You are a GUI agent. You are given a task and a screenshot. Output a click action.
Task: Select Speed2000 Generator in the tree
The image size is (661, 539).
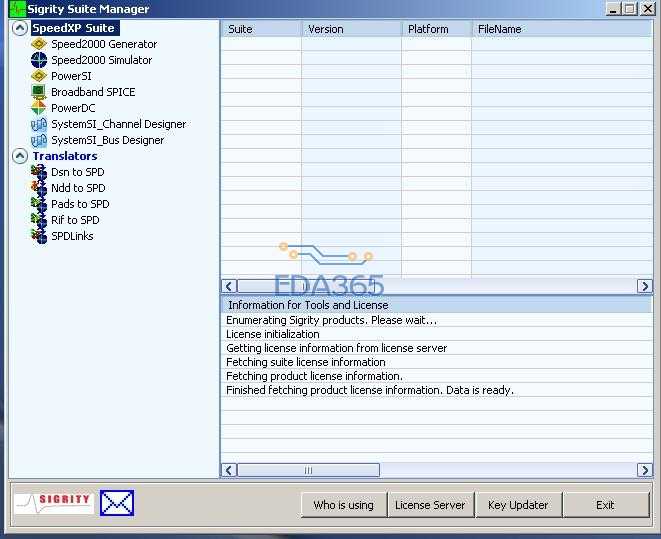(x=104, y=44)
